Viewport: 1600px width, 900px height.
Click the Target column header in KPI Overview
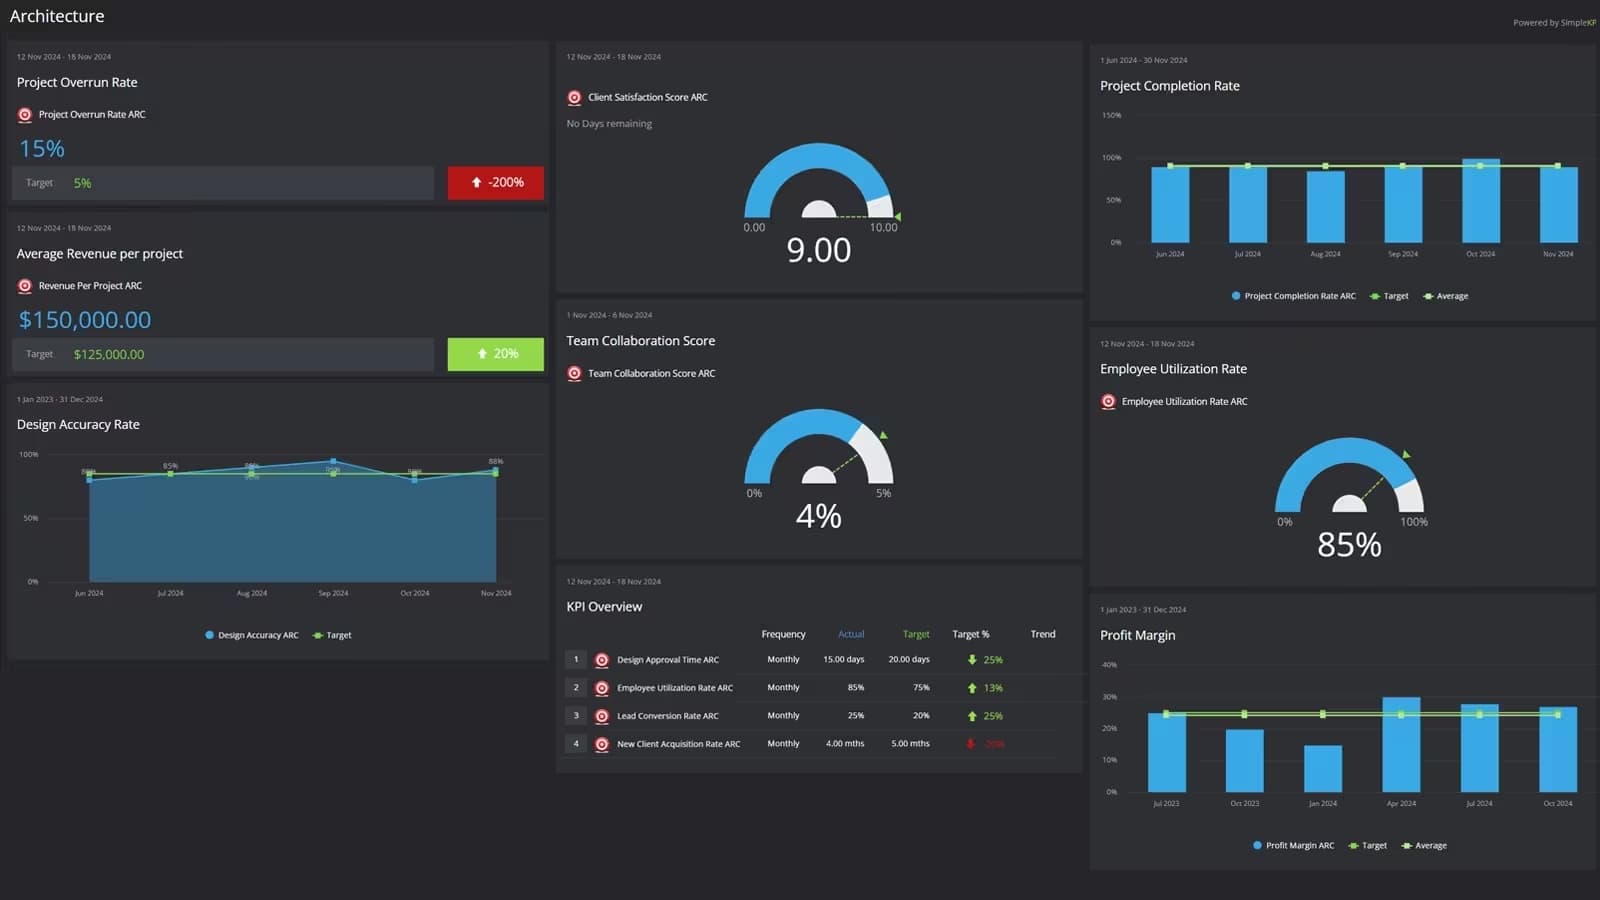(x=916, y=634)
